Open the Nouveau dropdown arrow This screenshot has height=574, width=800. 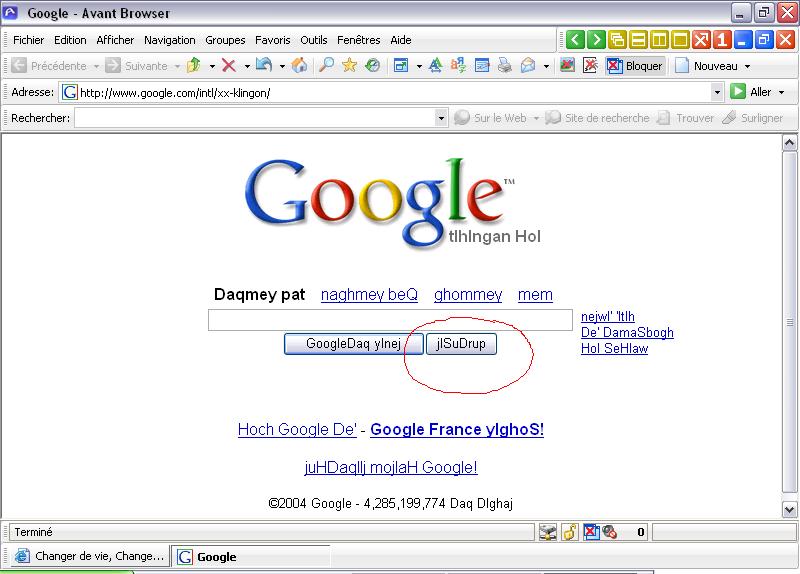[x=747, y=66]
